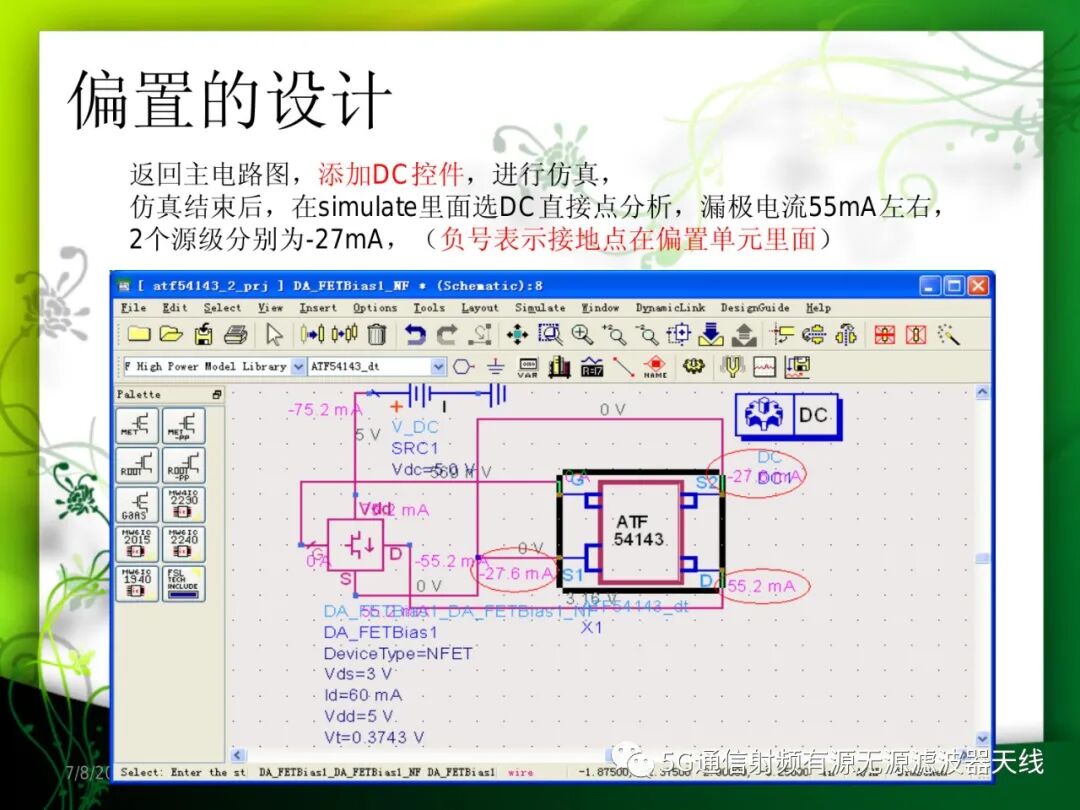
Task: Click the gear simulate icon
Action: [x=693, y=366]
